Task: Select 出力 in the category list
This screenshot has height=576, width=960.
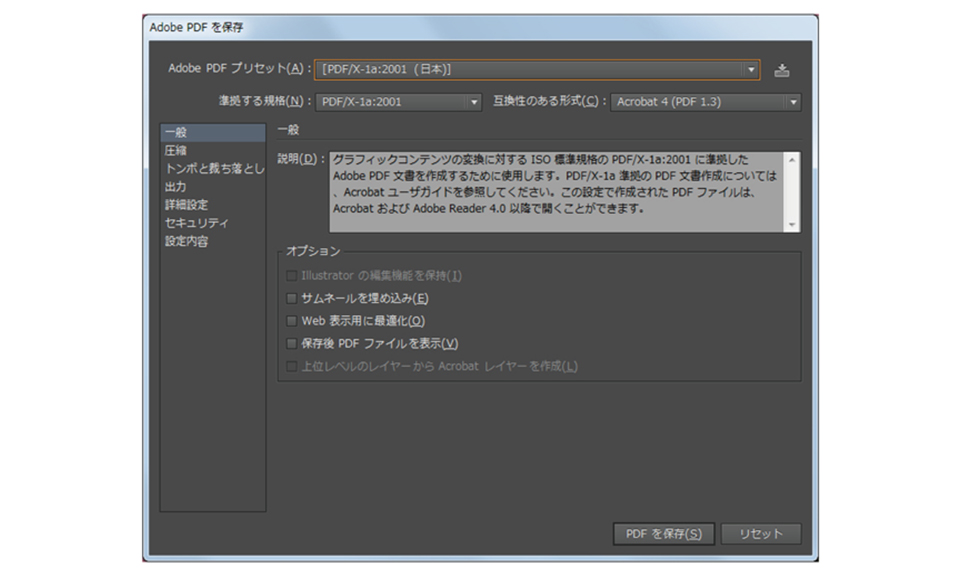Action: pos(212,187)
